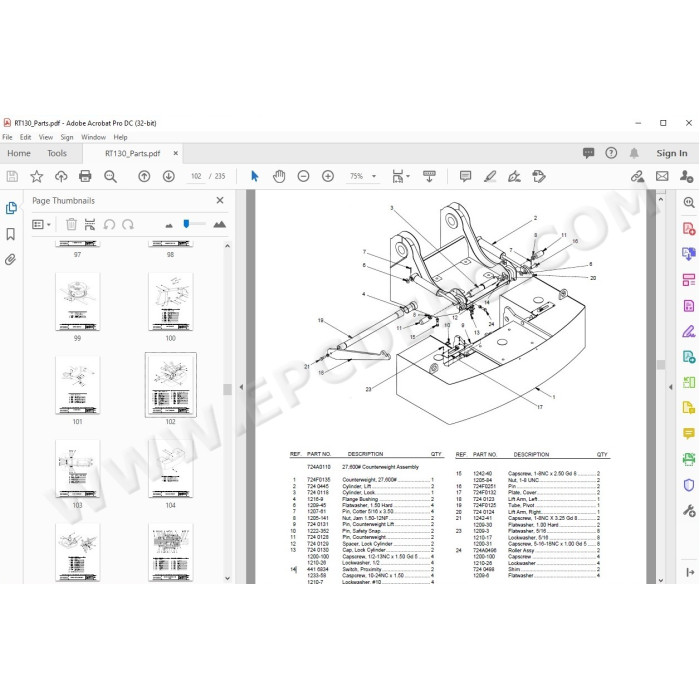
Task: Go to previous page arrow
Action: click(144, 176)
